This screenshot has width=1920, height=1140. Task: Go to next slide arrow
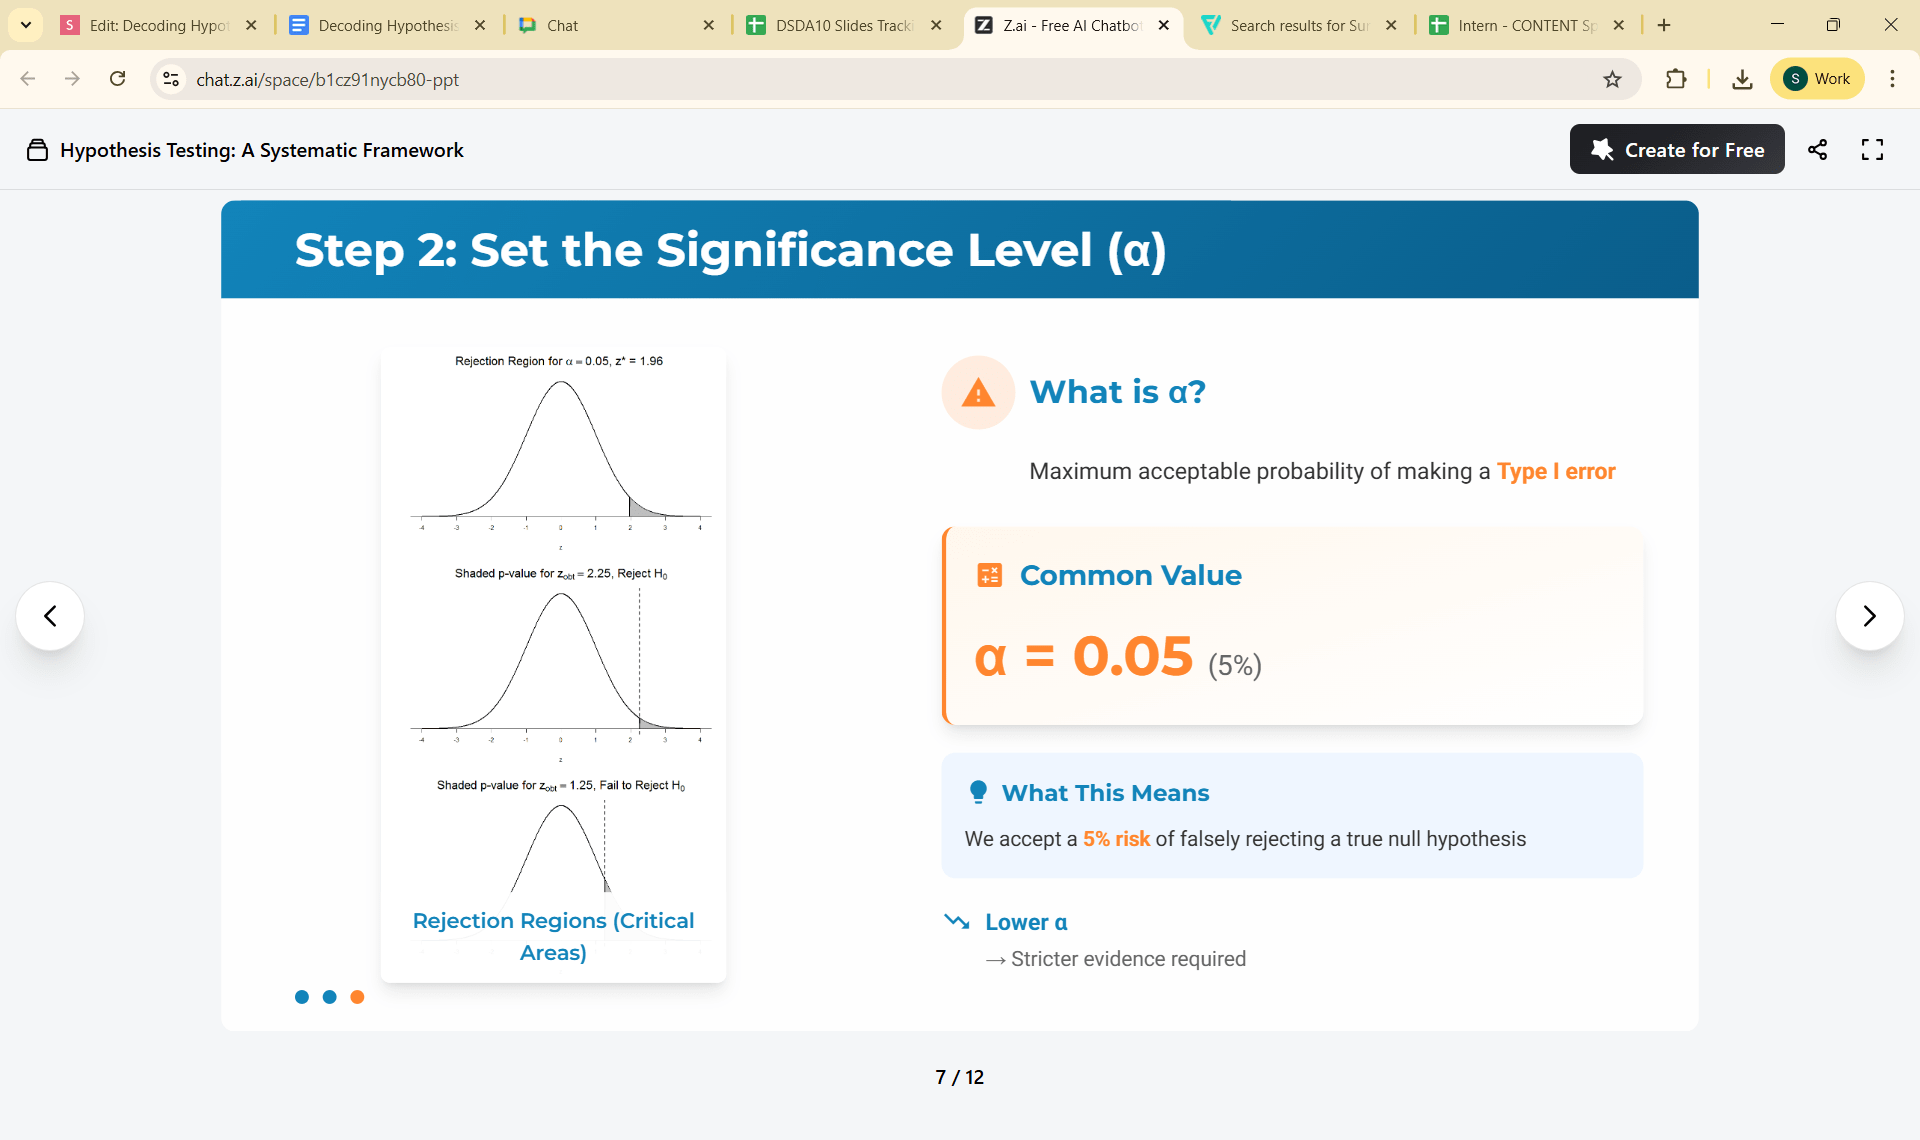pos(1869,616)
